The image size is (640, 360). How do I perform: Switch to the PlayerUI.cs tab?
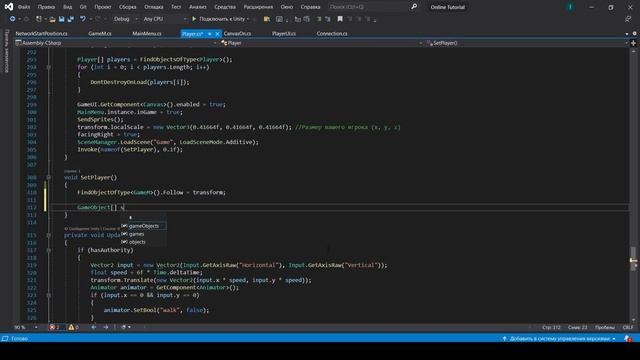[284, 34]
